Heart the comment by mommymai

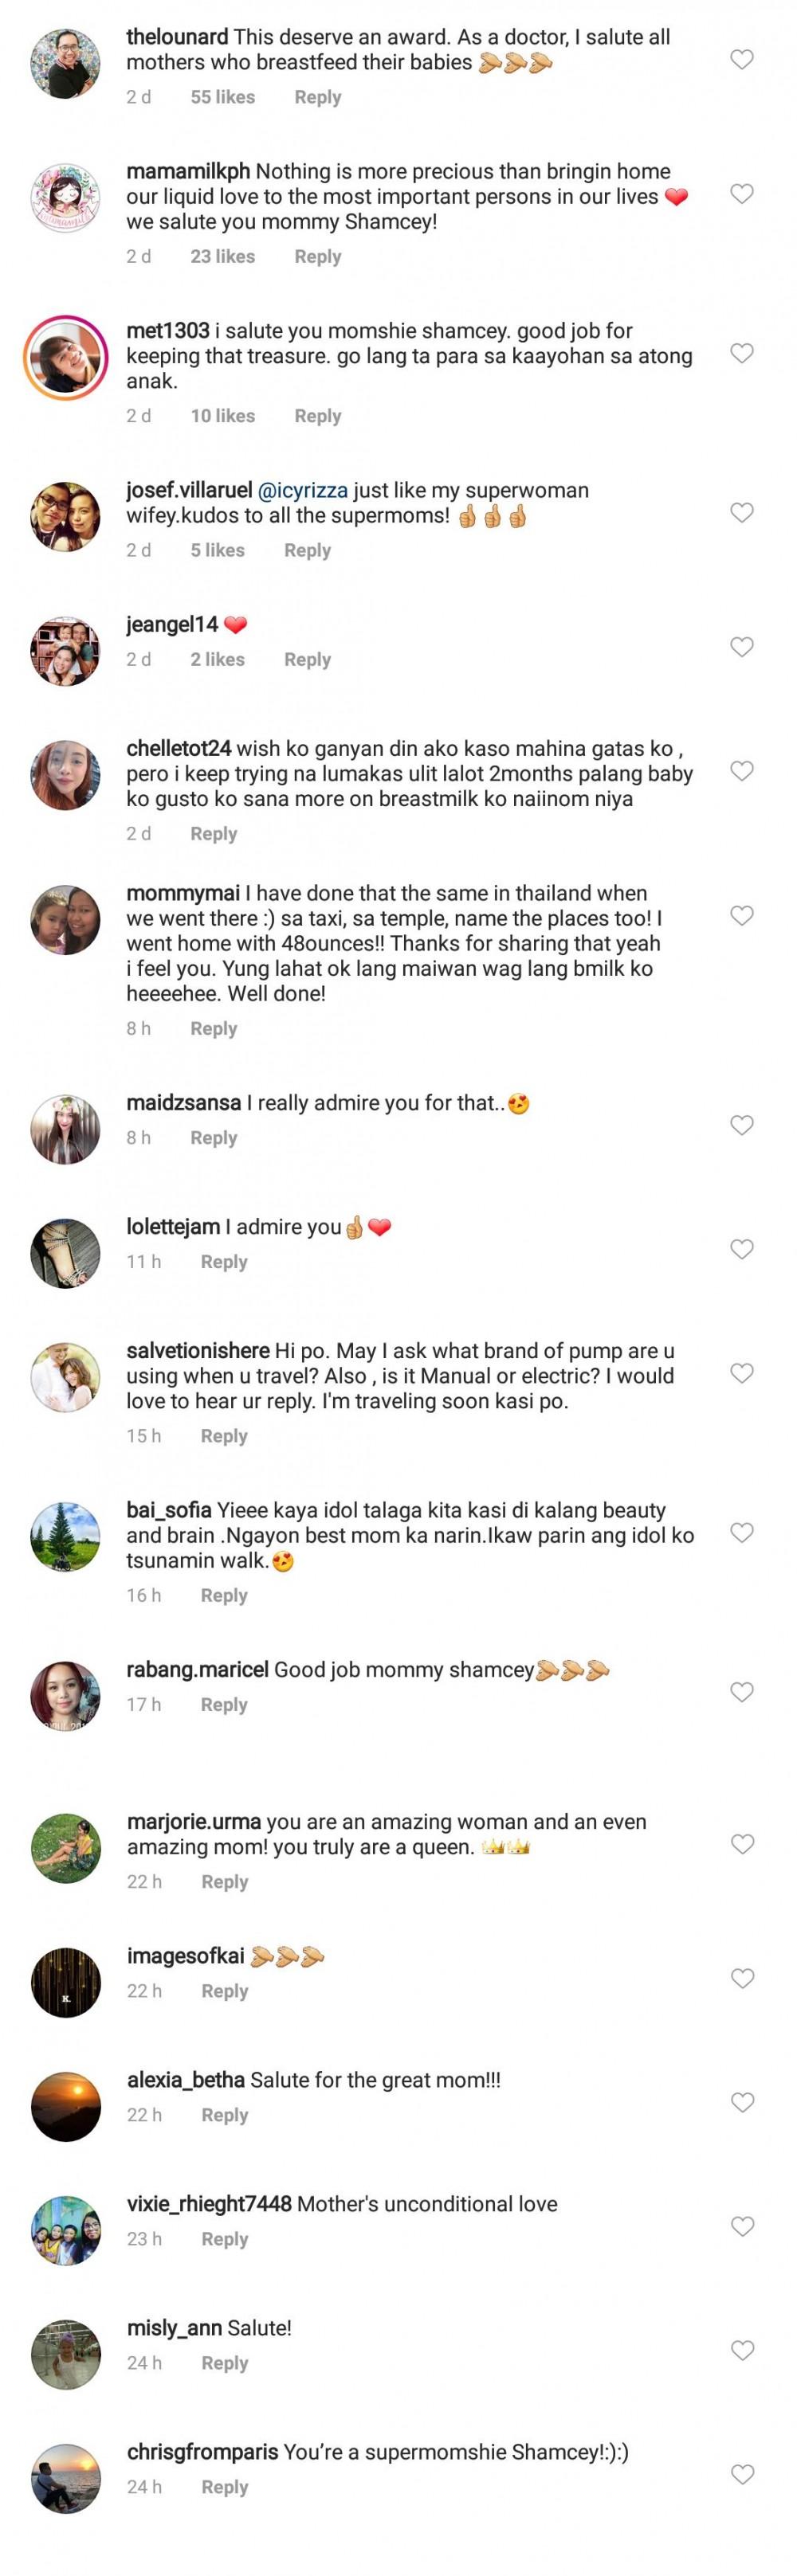(x=741, y=916)
